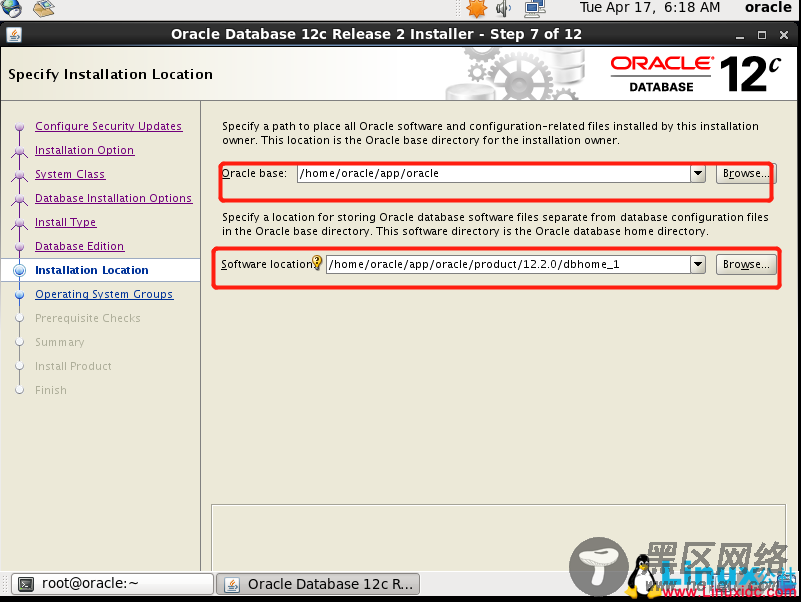Expand the Oracle base path dropdown
The width and height of the screenshot is (801, 602).
[x=698, y=174]
